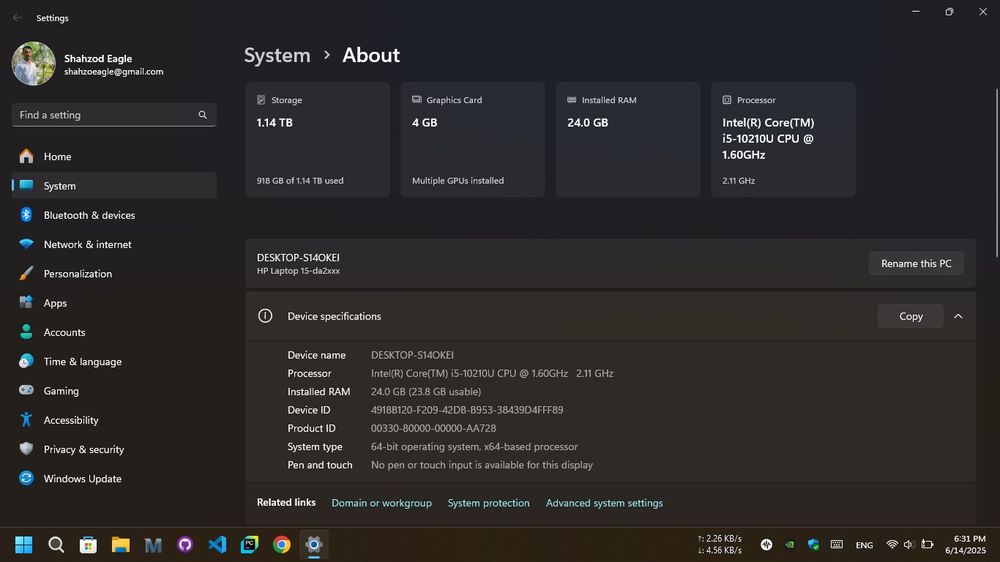The width and height of the screenshot is (1000, 562).
Task: Click the System breadcrumb link
Action: [x=277, y=55]
